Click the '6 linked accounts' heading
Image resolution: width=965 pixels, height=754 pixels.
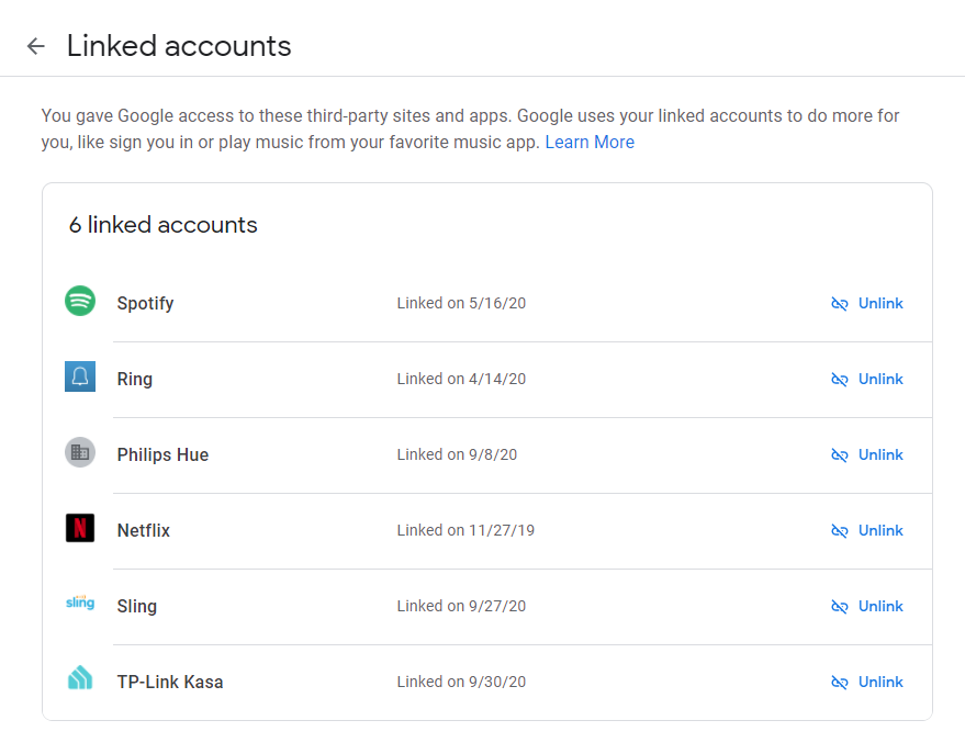pyautogui.click(x=163, y=225)
